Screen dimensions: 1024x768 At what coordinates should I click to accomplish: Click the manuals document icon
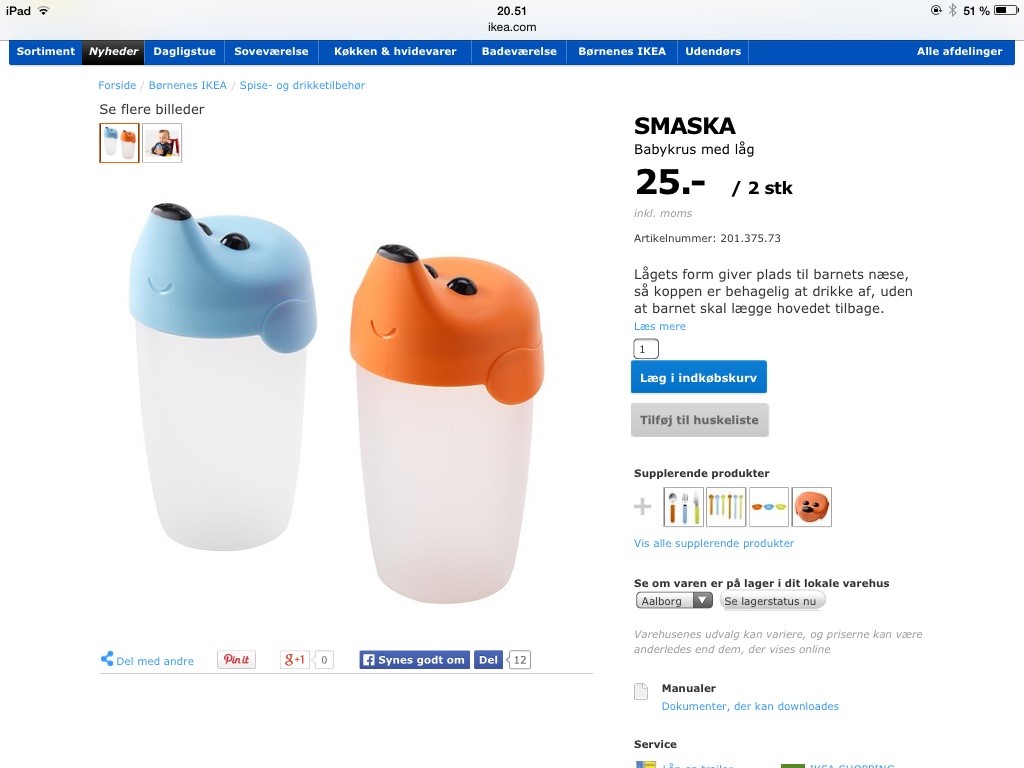pyautogui.click(x=641, y=691)
